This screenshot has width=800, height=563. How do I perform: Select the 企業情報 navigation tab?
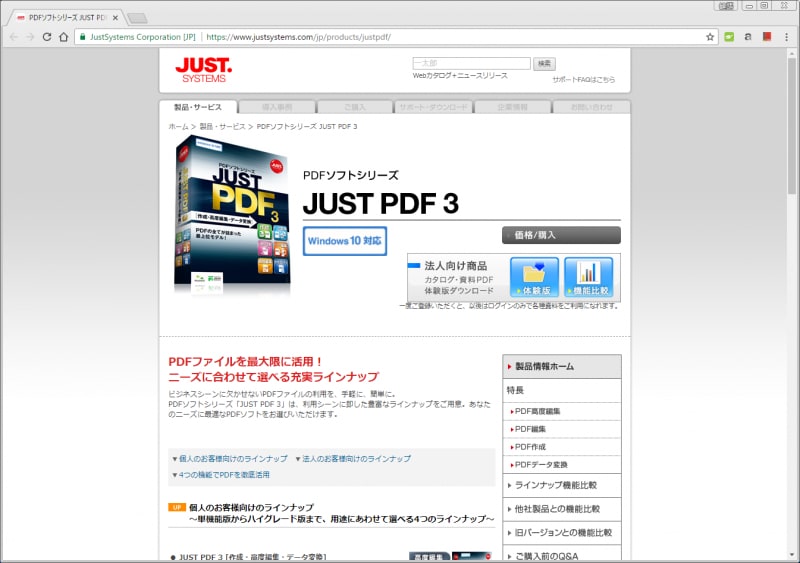(x=512, y=107)
